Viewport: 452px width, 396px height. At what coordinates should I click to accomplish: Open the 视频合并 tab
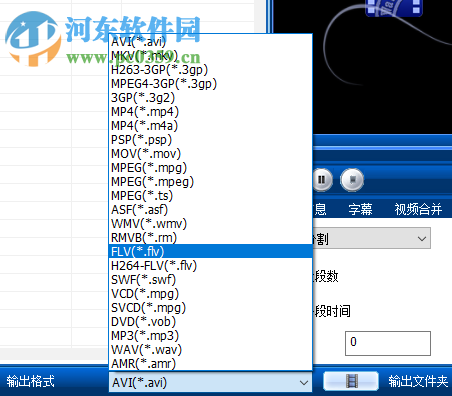(x=418, y=210)
